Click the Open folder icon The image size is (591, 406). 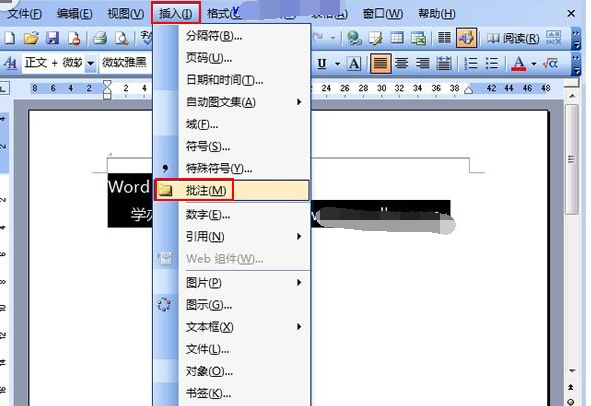point(31,38)
